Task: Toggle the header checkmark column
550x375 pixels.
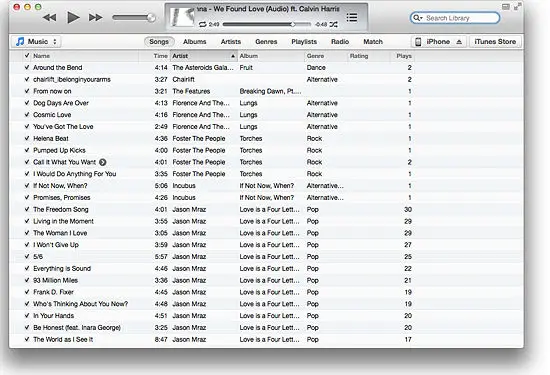Action: (x=27, y=55)
